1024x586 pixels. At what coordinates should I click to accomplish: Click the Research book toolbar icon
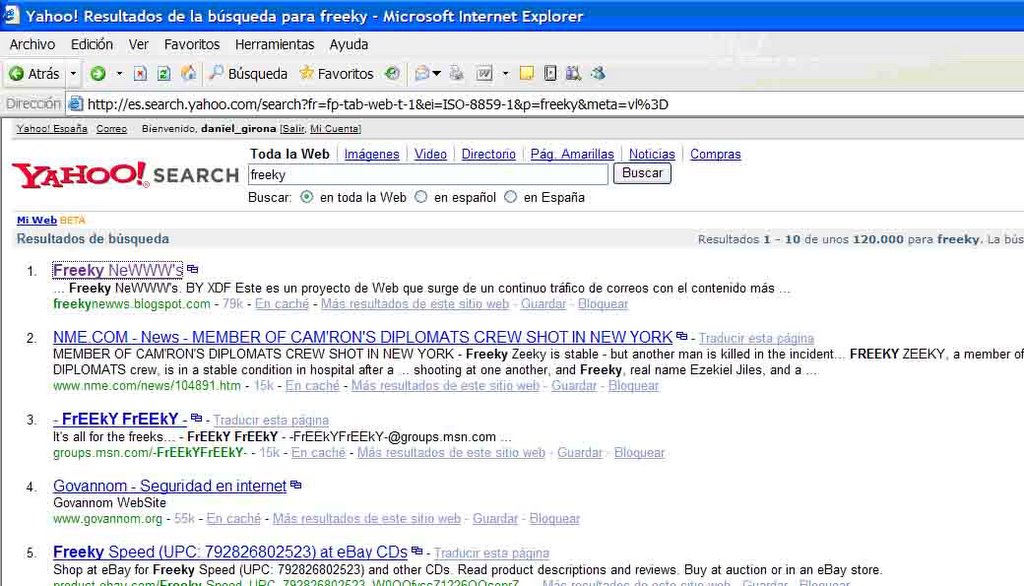(x=551, y=74)
